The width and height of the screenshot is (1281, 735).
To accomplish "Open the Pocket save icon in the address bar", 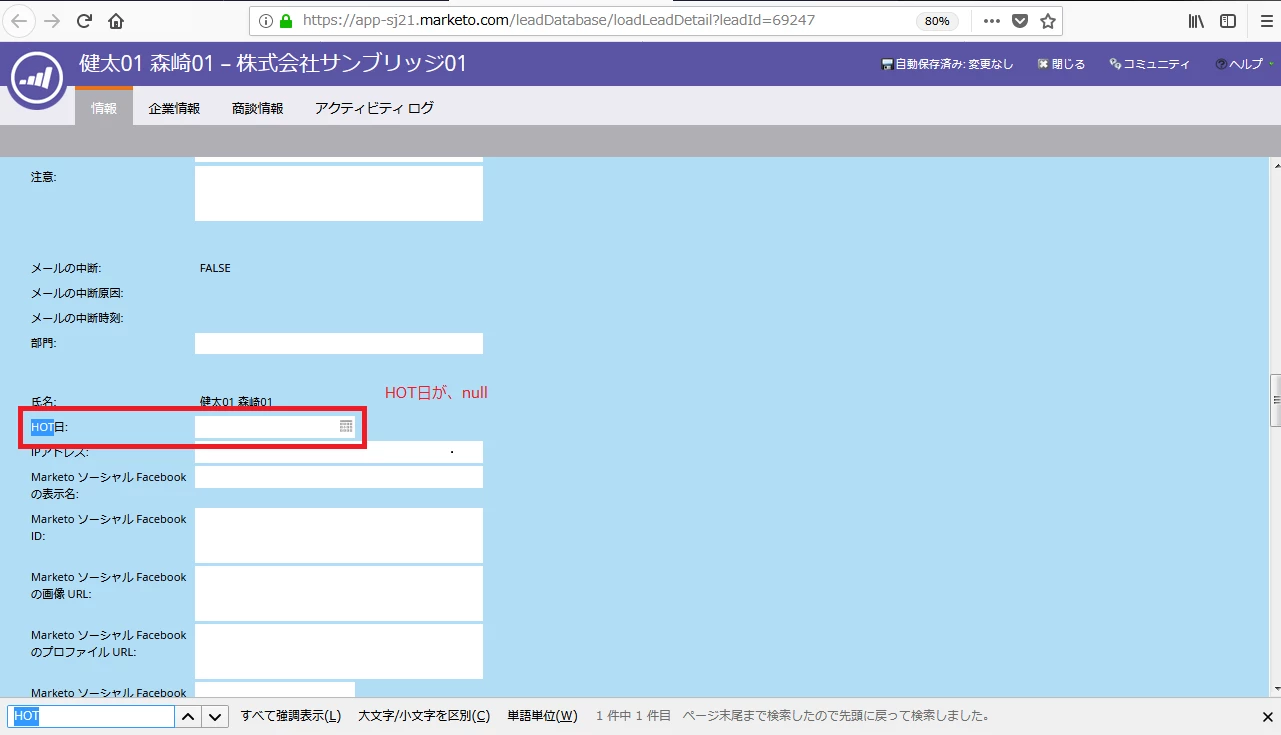I will click(x=1019, y=21).
